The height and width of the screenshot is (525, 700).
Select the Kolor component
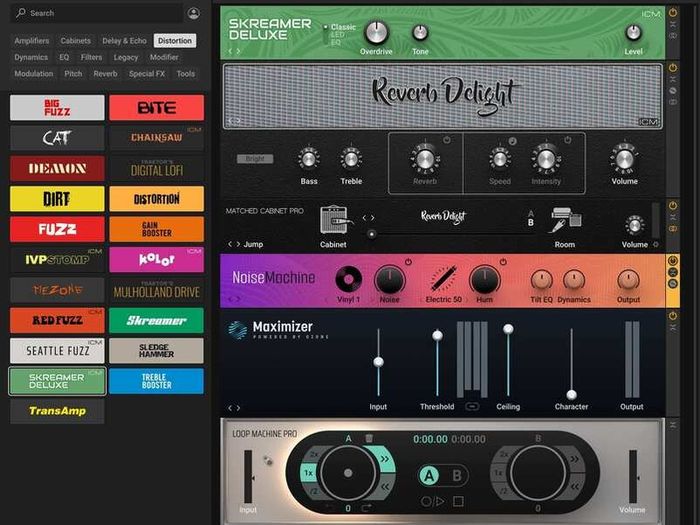click(156, 259)
